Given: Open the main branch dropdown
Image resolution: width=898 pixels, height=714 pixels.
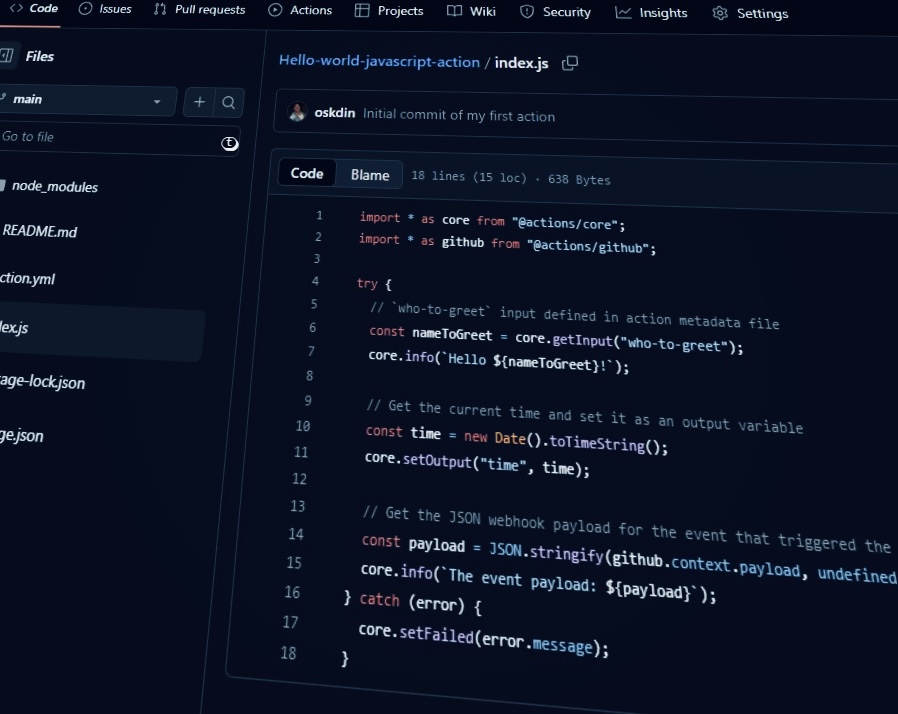Looking at the screenshot, I should tap(85, 100).
